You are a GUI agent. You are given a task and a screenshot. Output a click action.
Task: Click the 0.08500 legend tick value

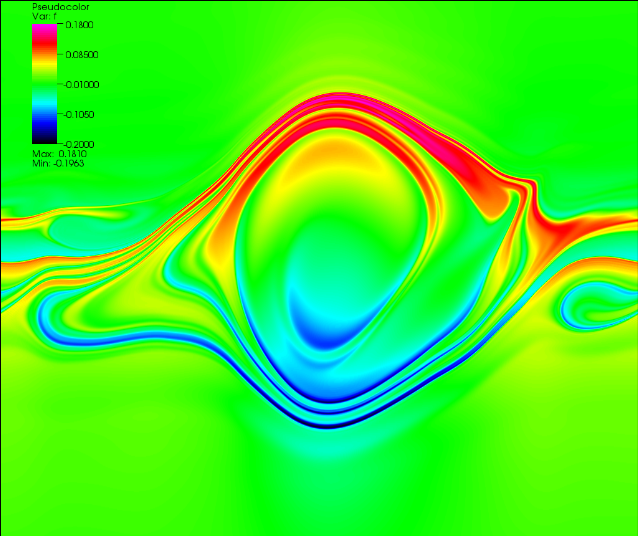(x=82, y=55)
